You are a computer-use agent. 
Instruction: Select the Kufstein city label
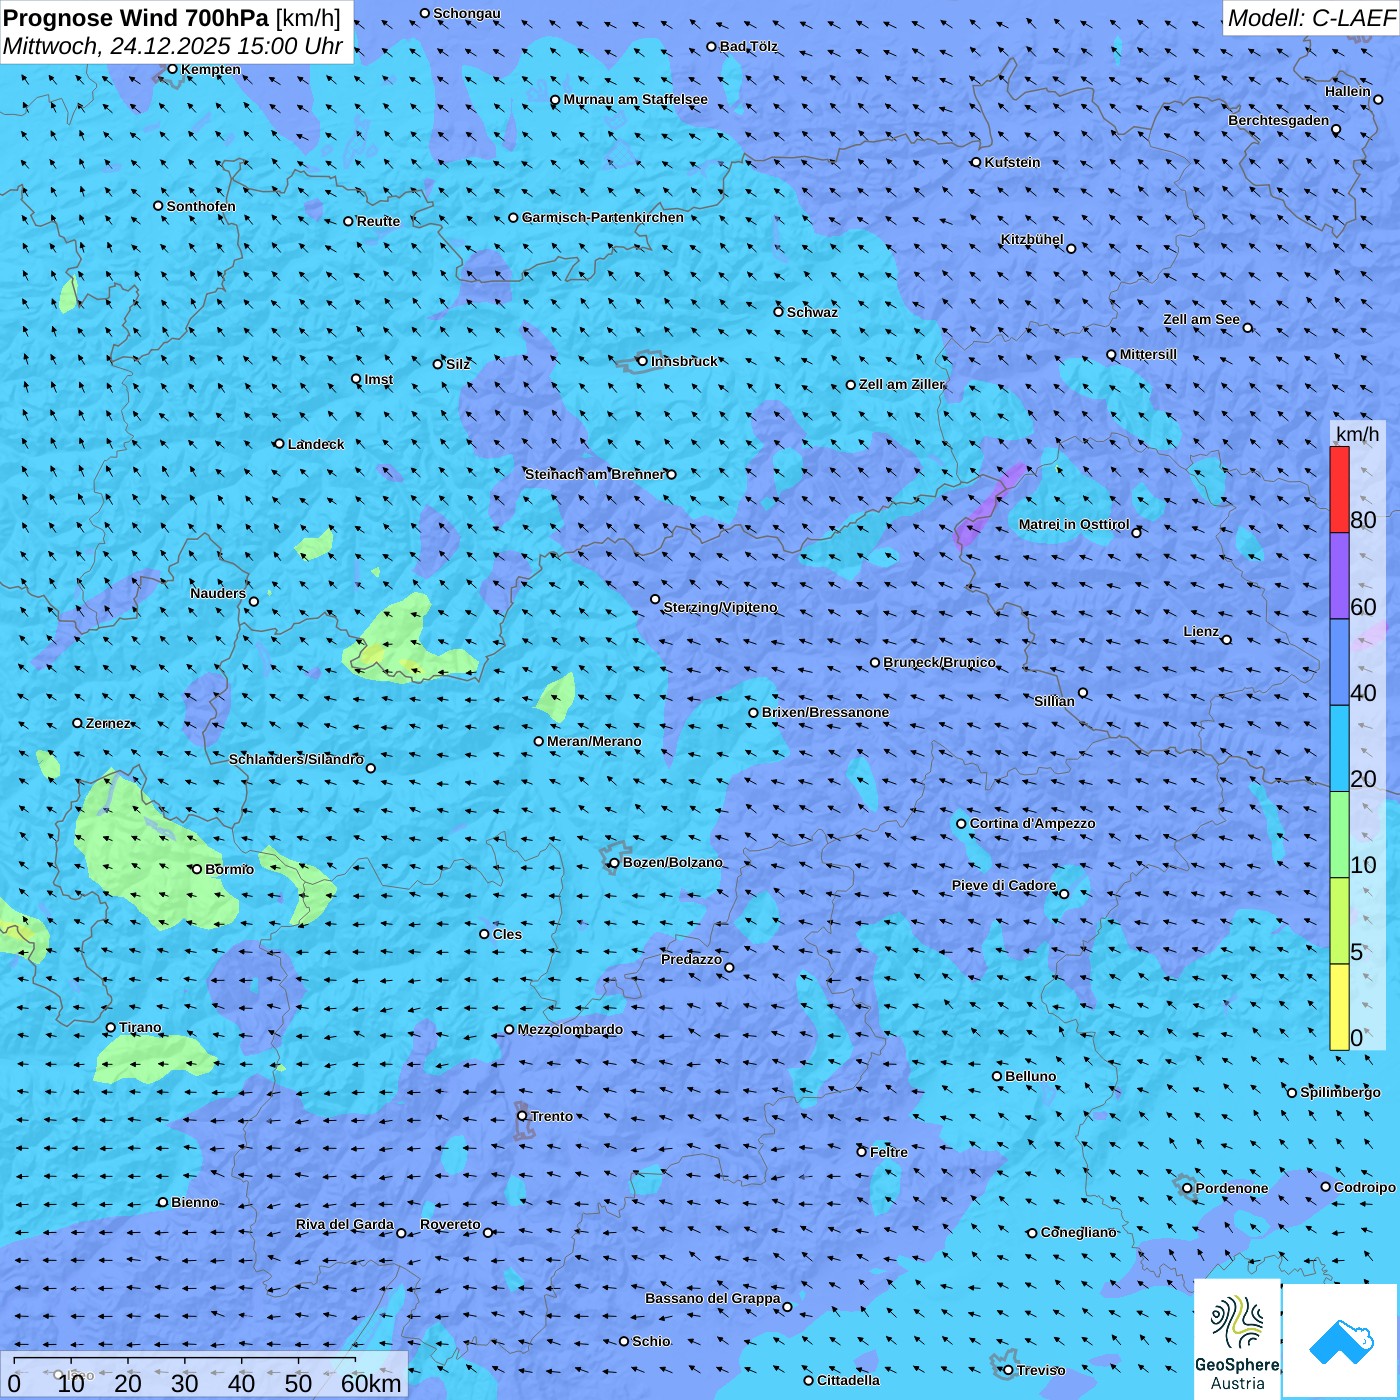1012,162
